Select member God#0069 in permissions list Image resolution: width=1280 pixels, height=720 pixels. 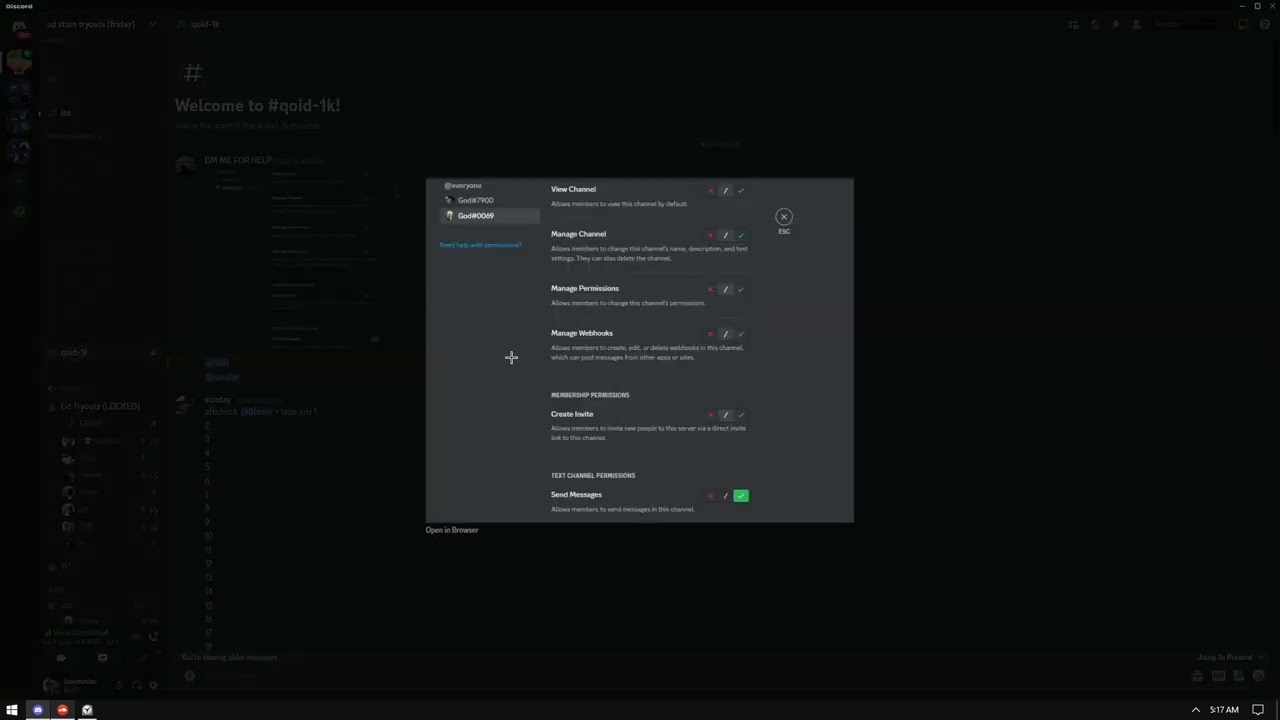490,215
